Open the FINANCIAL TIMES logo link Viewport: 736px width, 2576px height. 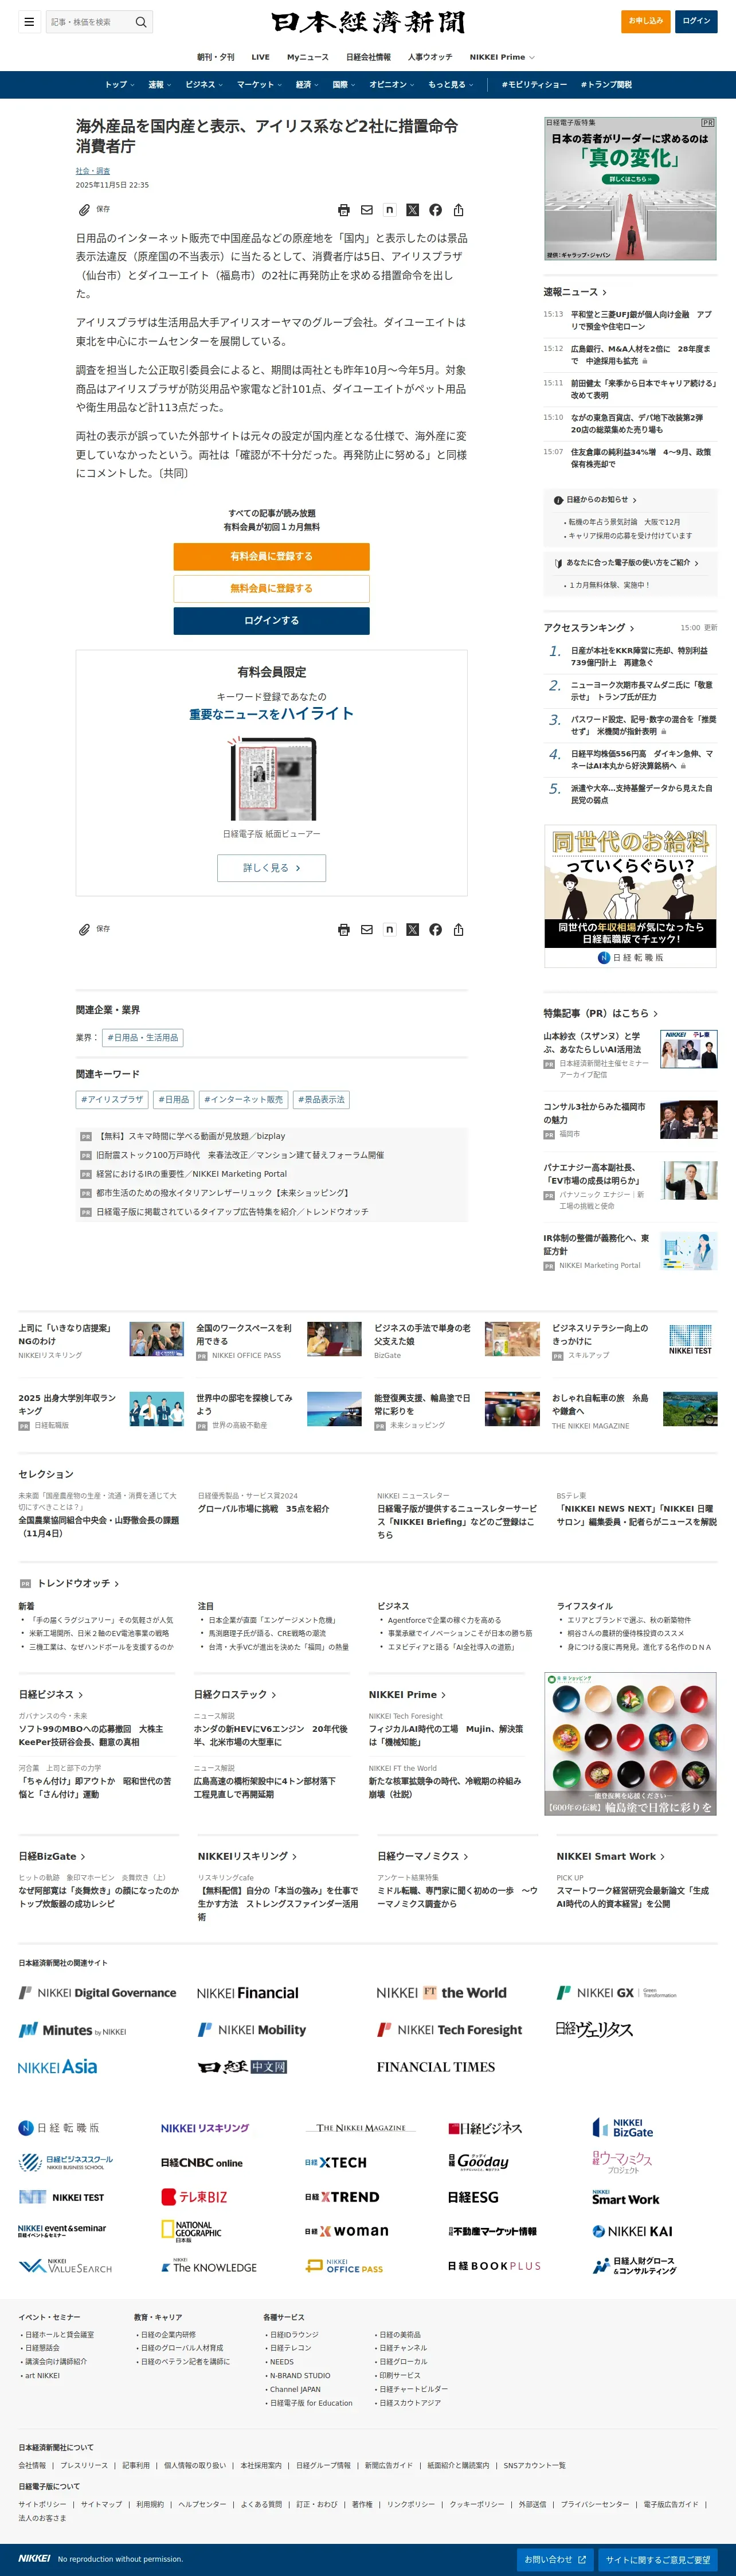[x=436, y=2066]
